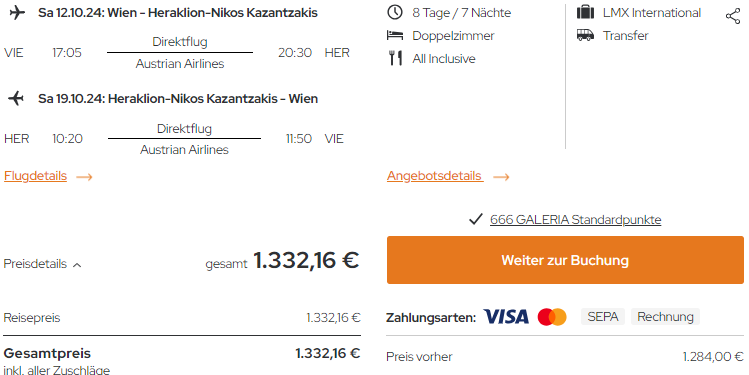The height and width of the screenshot is (375, 749).
Task: Click the cutlery icon beside All Inclusive
Action: coord(395,58)
